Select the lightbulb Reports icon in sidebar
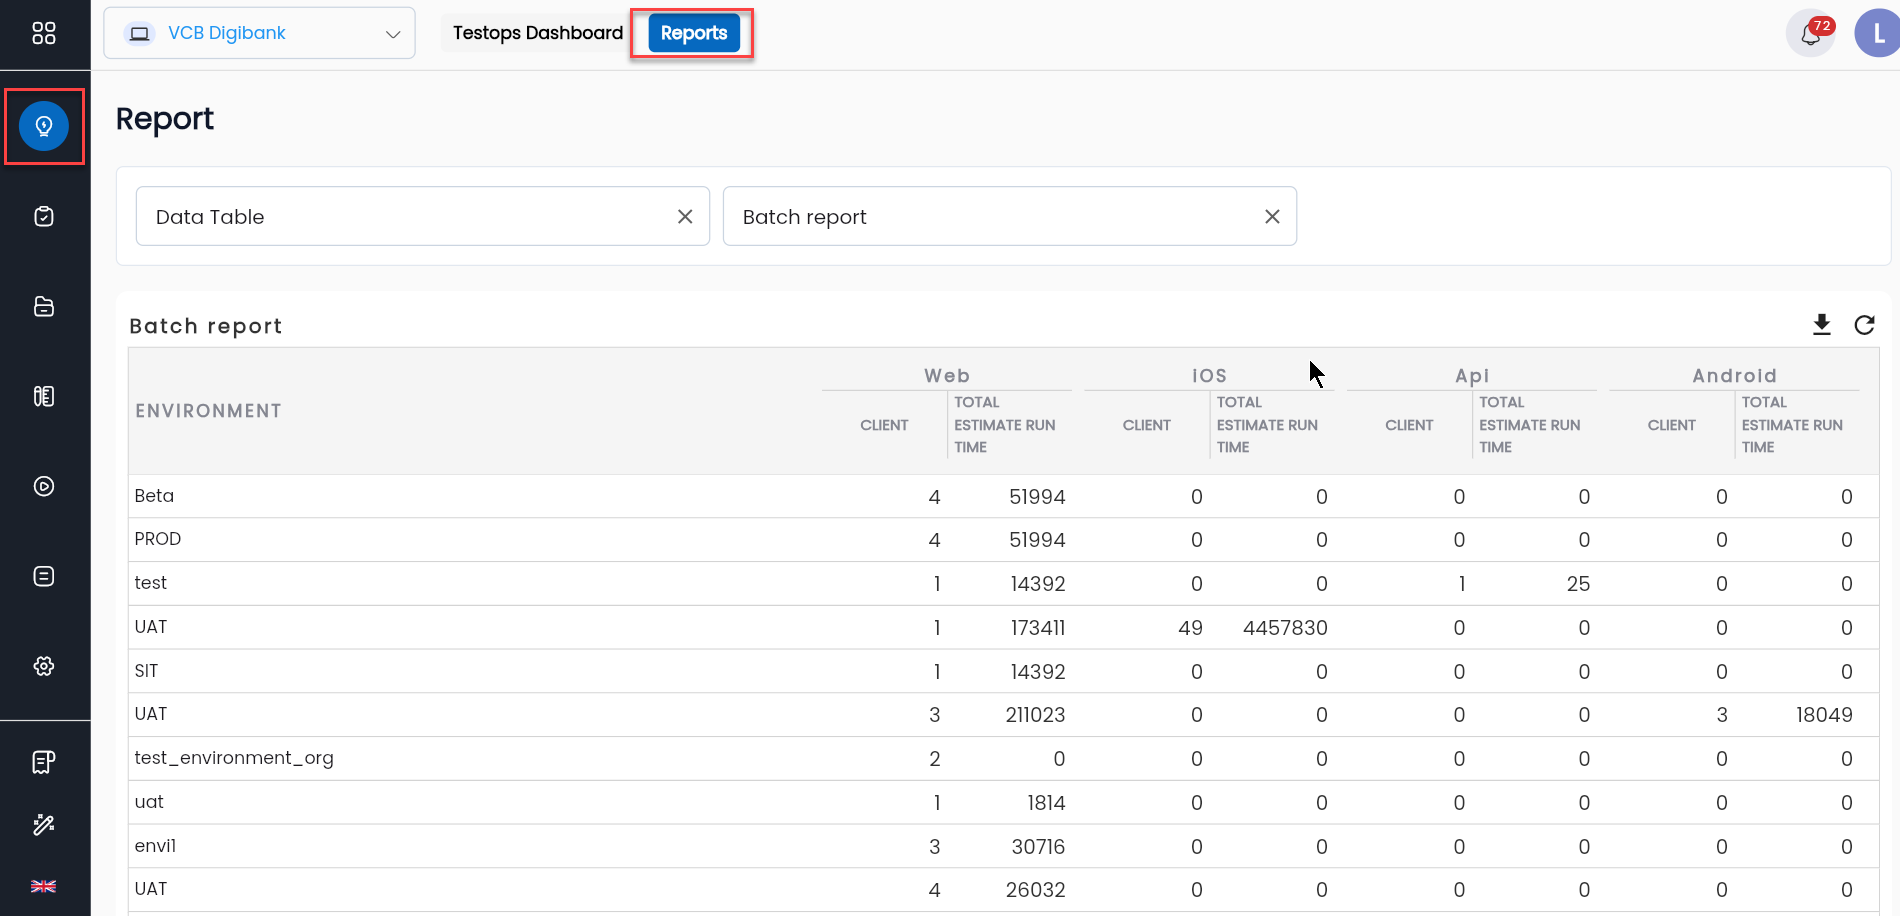The height and width of the screenshot is (916, 1900). [x=44, y=126]
